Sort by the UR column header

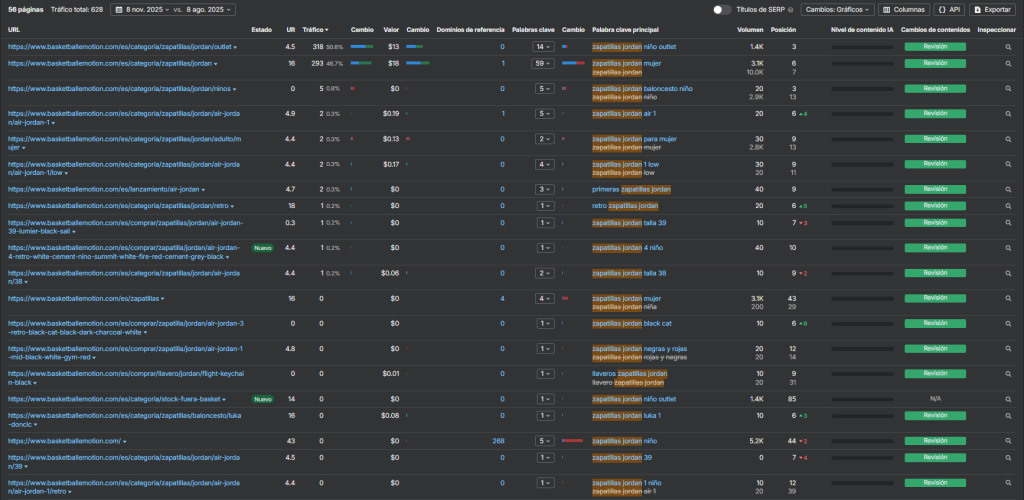click(x=290, y=29)
